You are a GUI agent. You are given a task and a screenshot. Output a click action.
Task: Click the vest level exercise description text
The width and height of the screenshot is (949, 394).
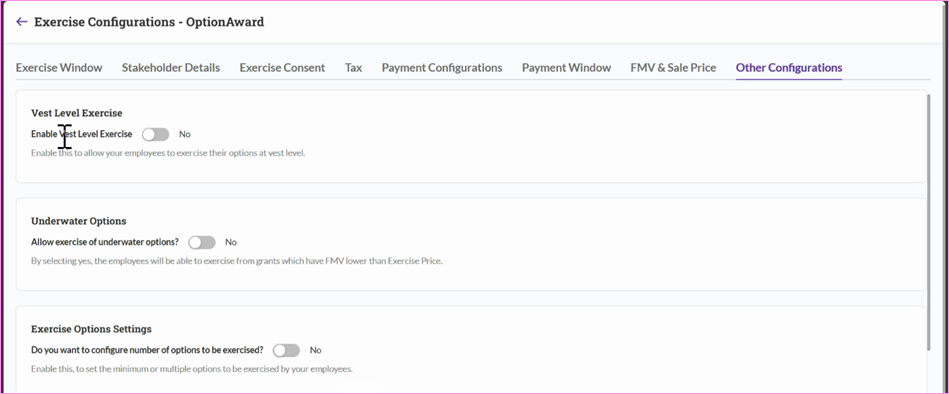168,153
